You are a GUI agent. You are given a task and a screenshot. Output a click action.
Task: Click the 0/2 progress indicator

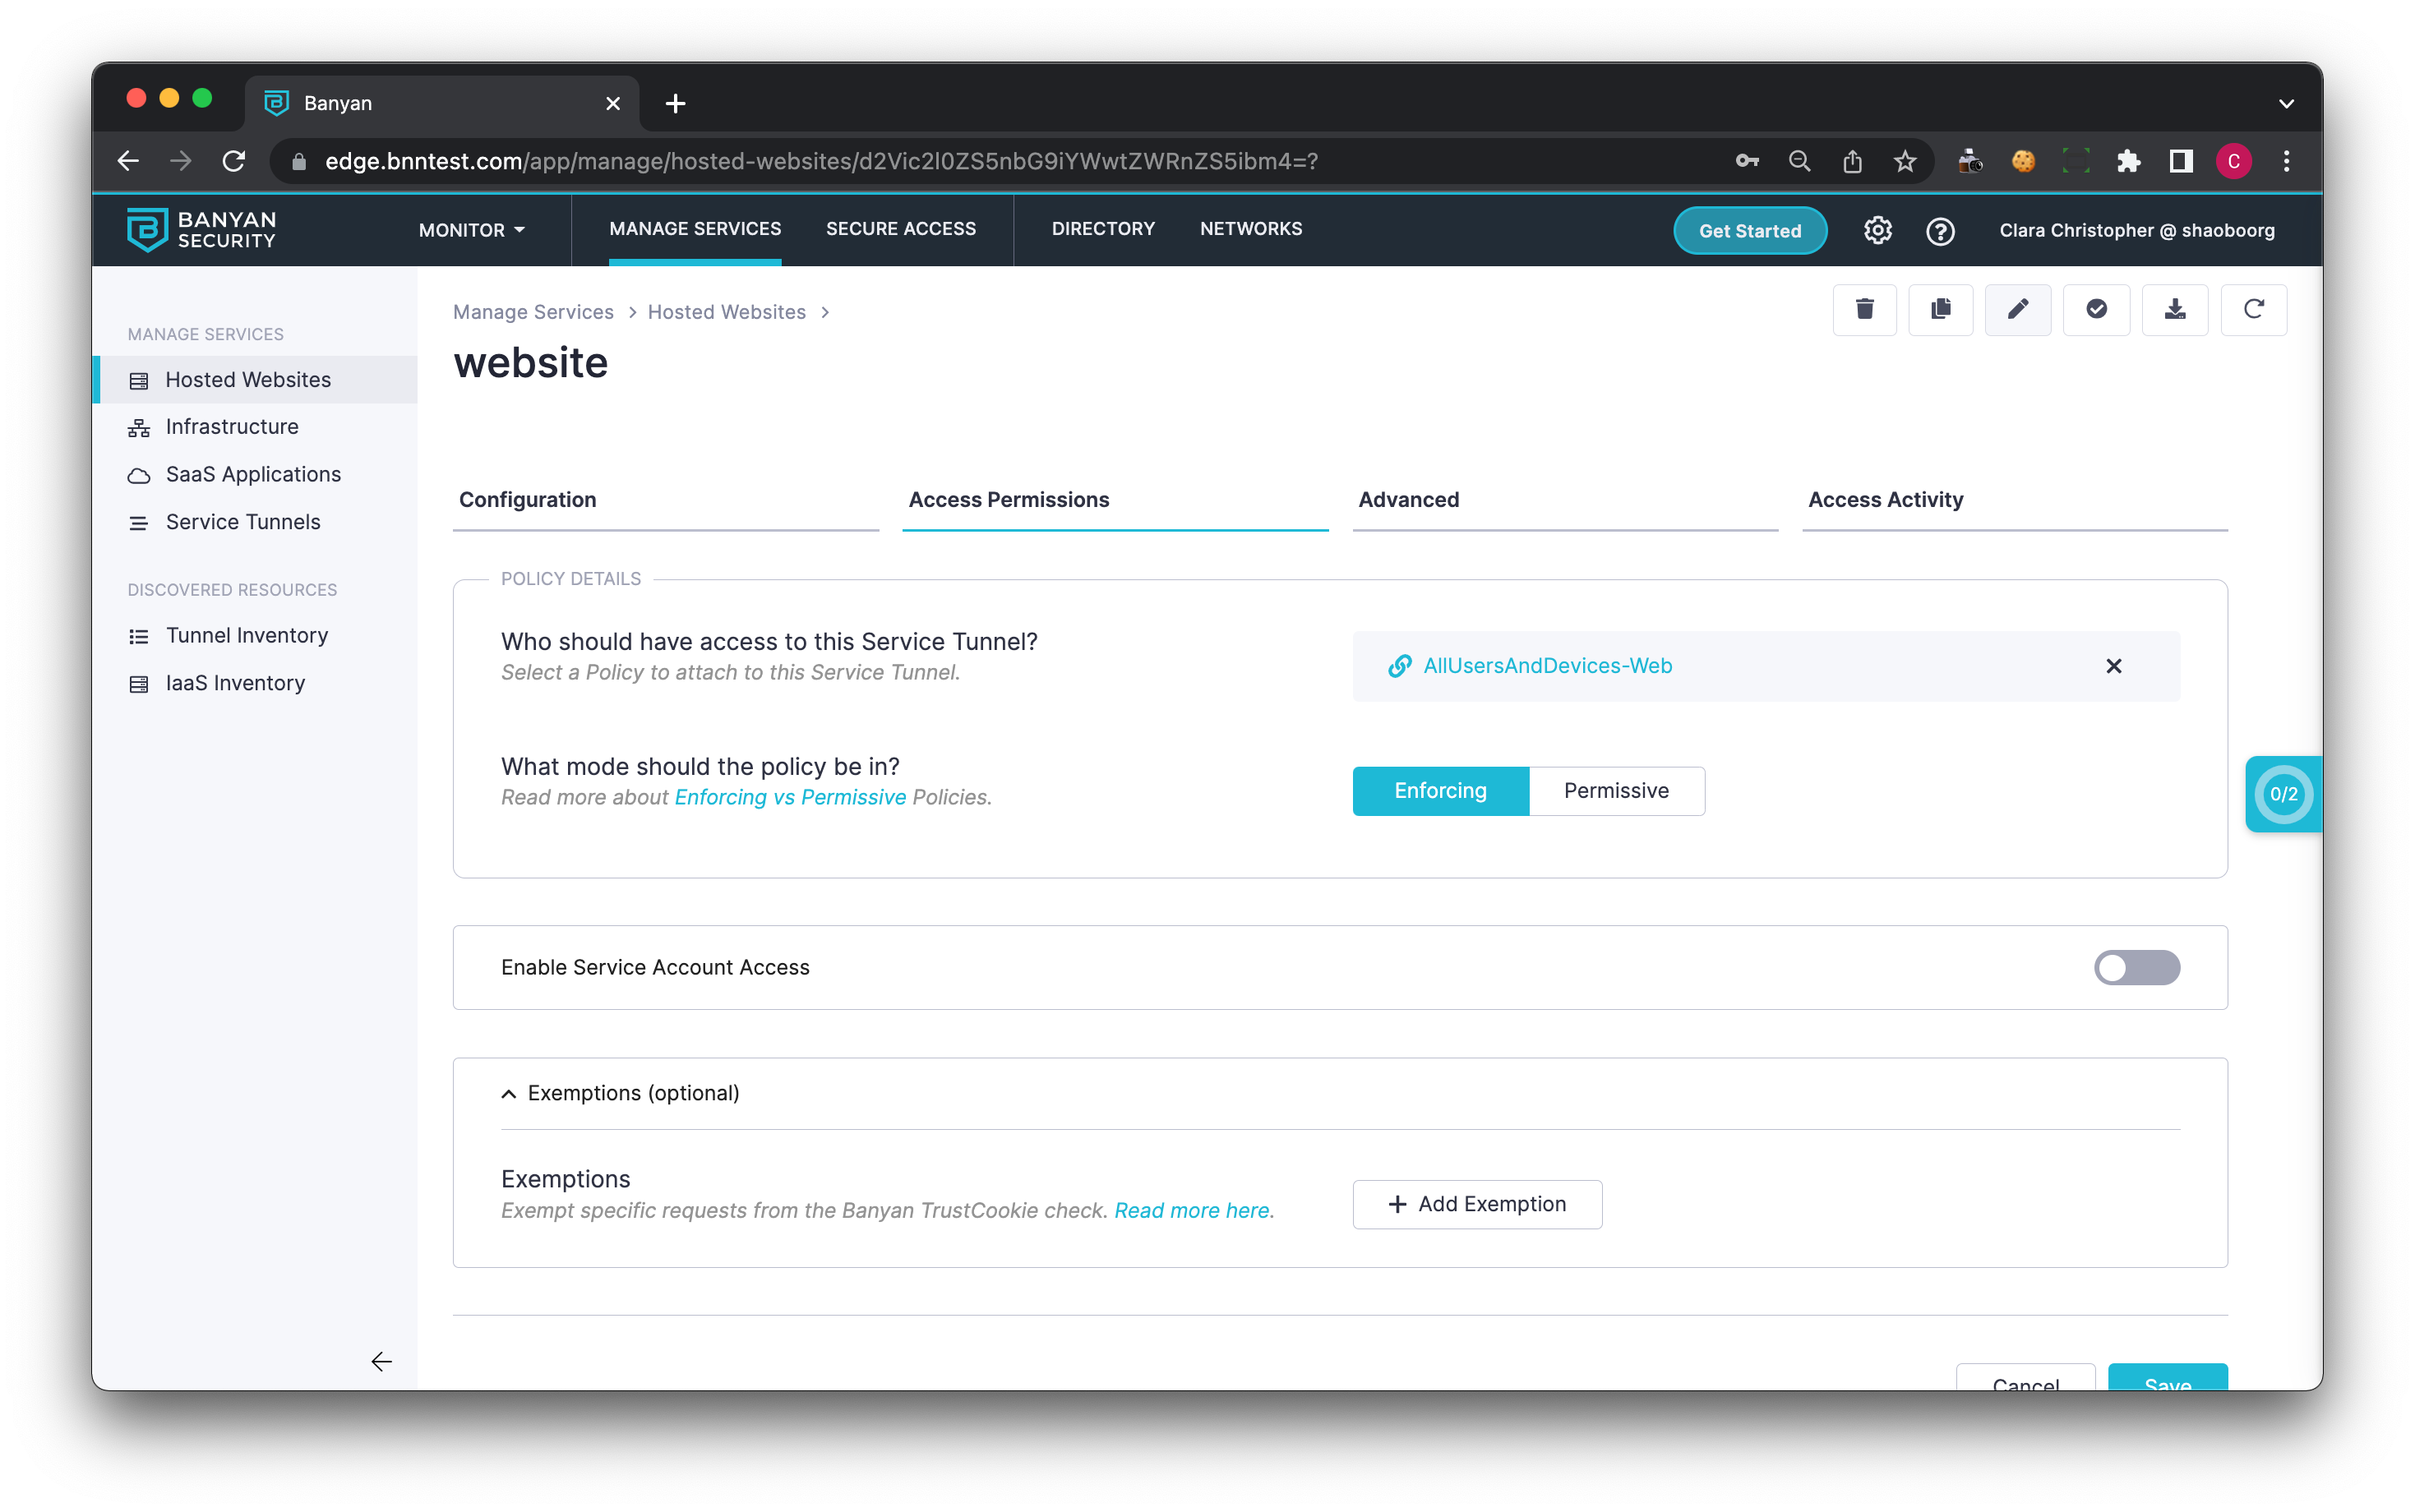2283,794
